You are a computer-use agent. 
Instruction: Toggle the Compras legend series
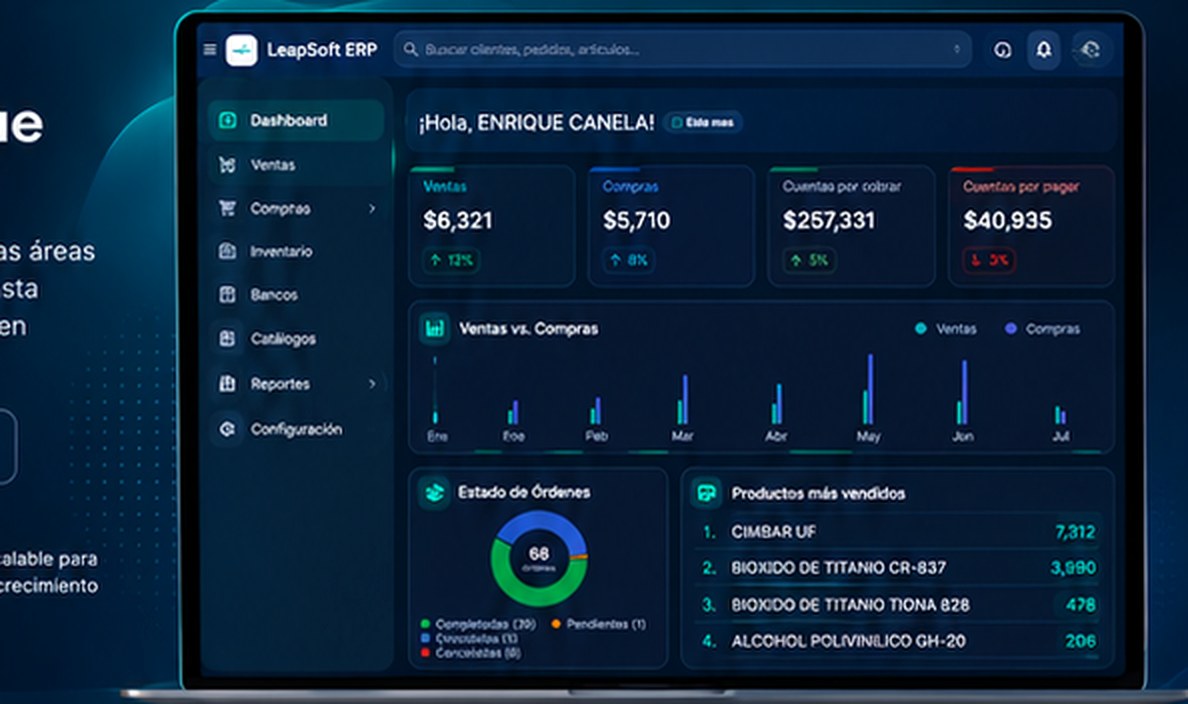(1042, 329)
